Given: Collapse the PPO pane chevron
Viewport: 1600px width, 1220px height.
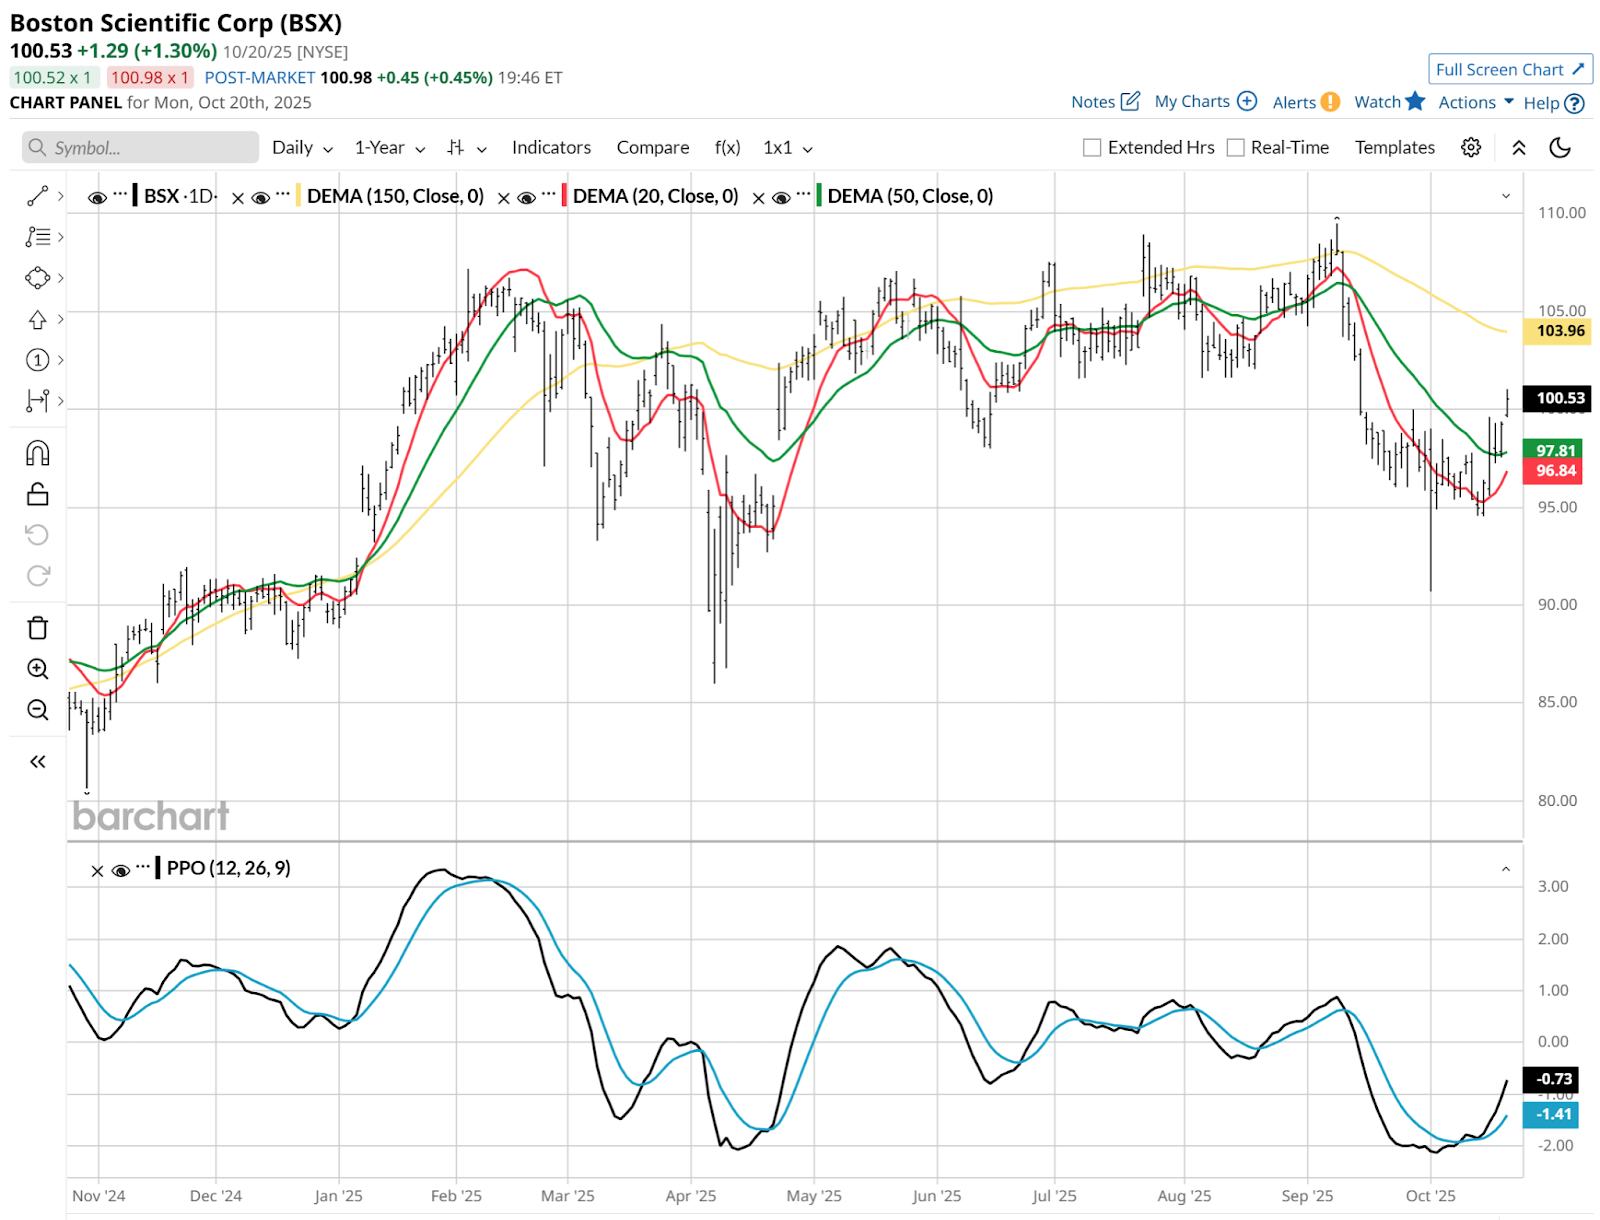Looking at the screenshot, I should pyautogui.click(x=1506, y=869).
